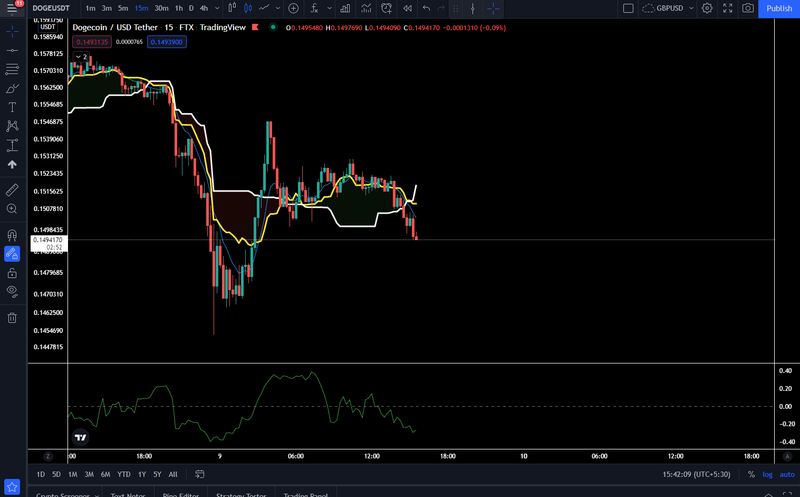Expand the timeframe interval dropdown
Image resolution: width=800 pixels, height=497 pixels.
point(217,8)
